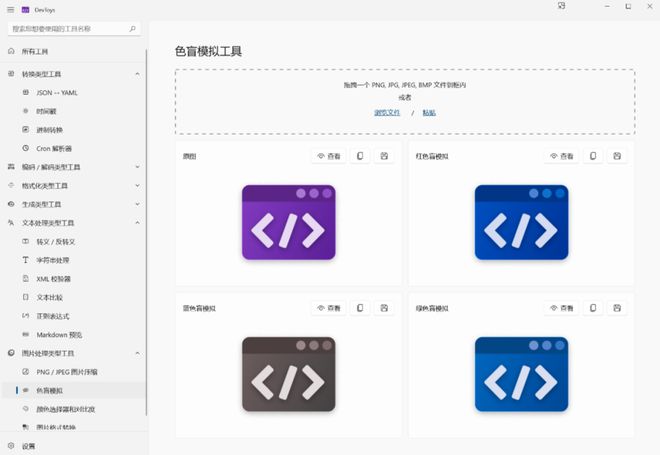Open the 转义 / 反转义 escape tool
660x455 pixels.
[73, 242]
